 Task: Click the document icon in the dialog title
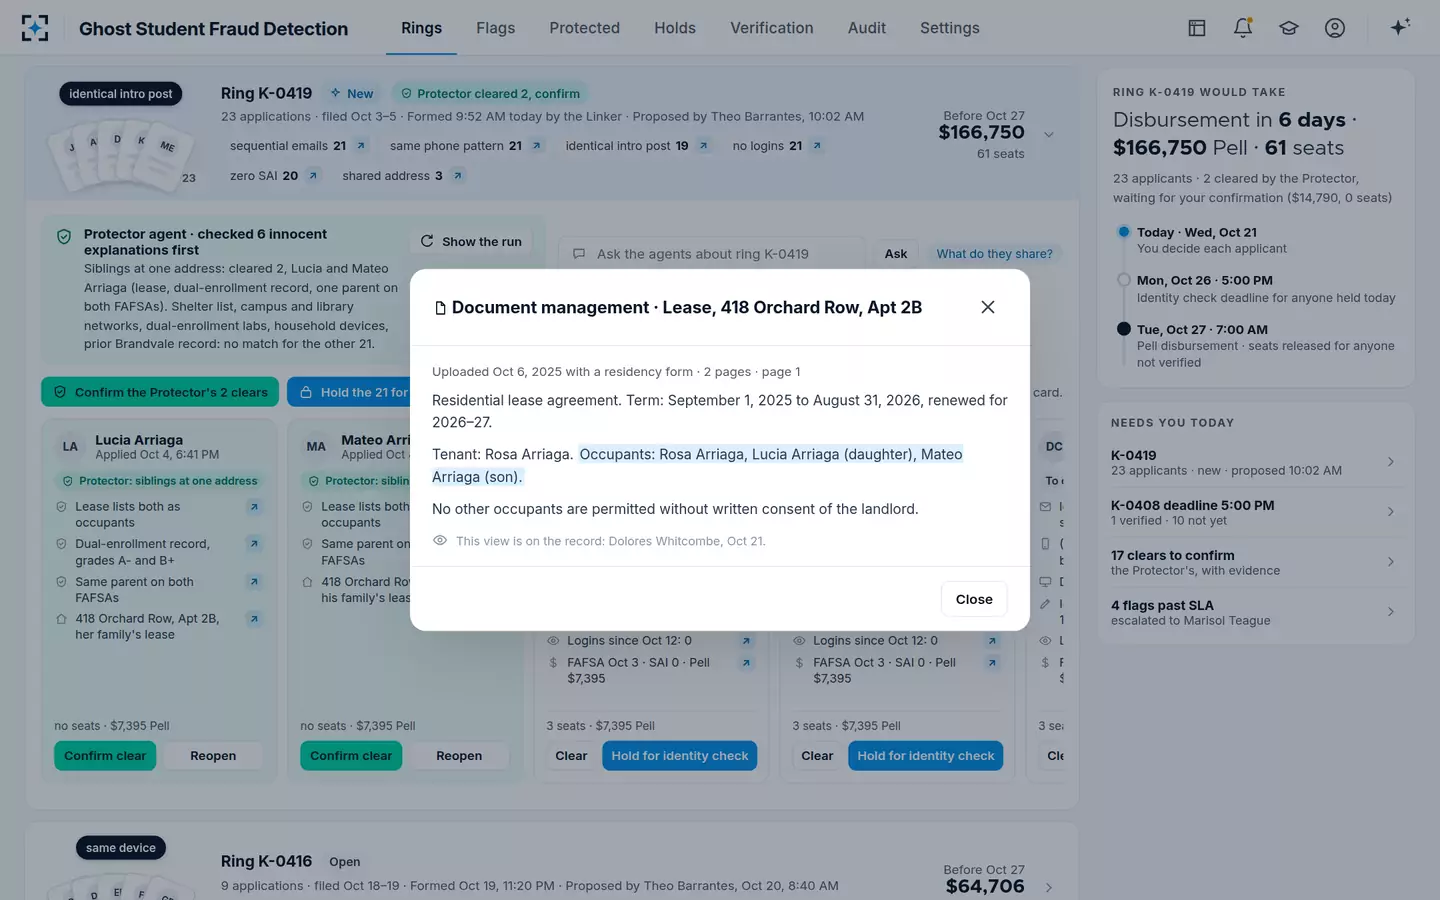(440, 308)
